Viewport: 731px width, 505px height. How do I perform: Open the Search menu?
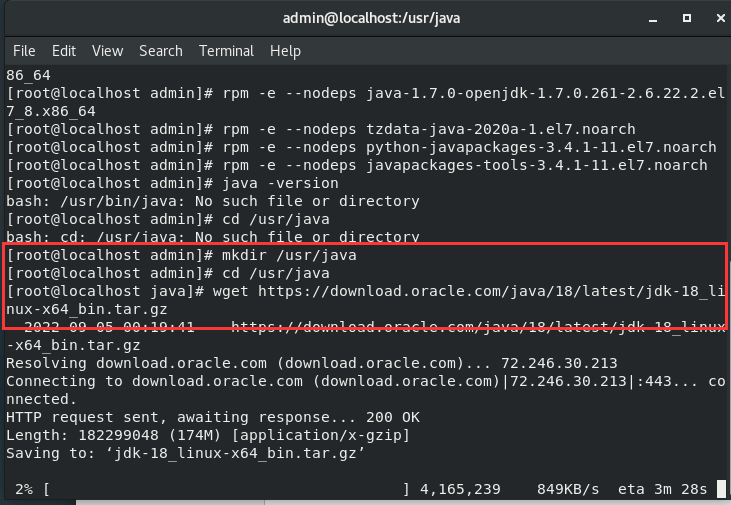tap(160, 50)
